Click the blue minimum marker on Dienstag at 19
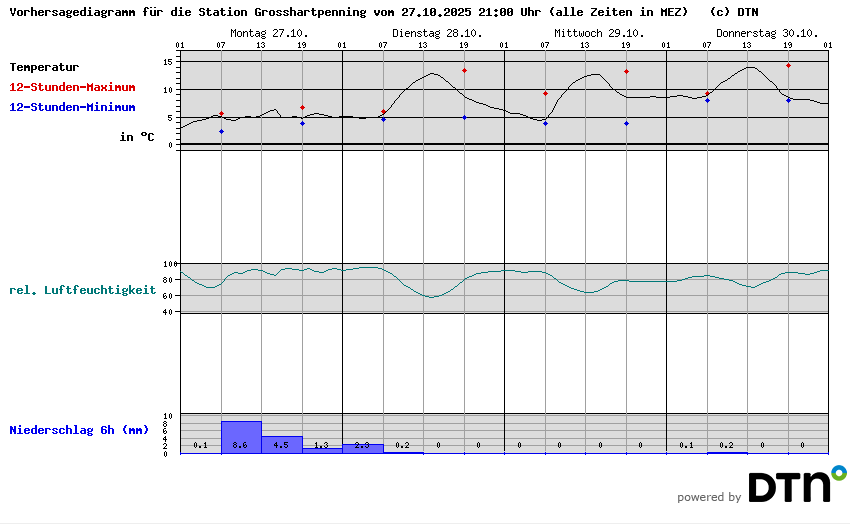This screenshot has height=524, width=850. pyautogui.click(x=464, y=117)
